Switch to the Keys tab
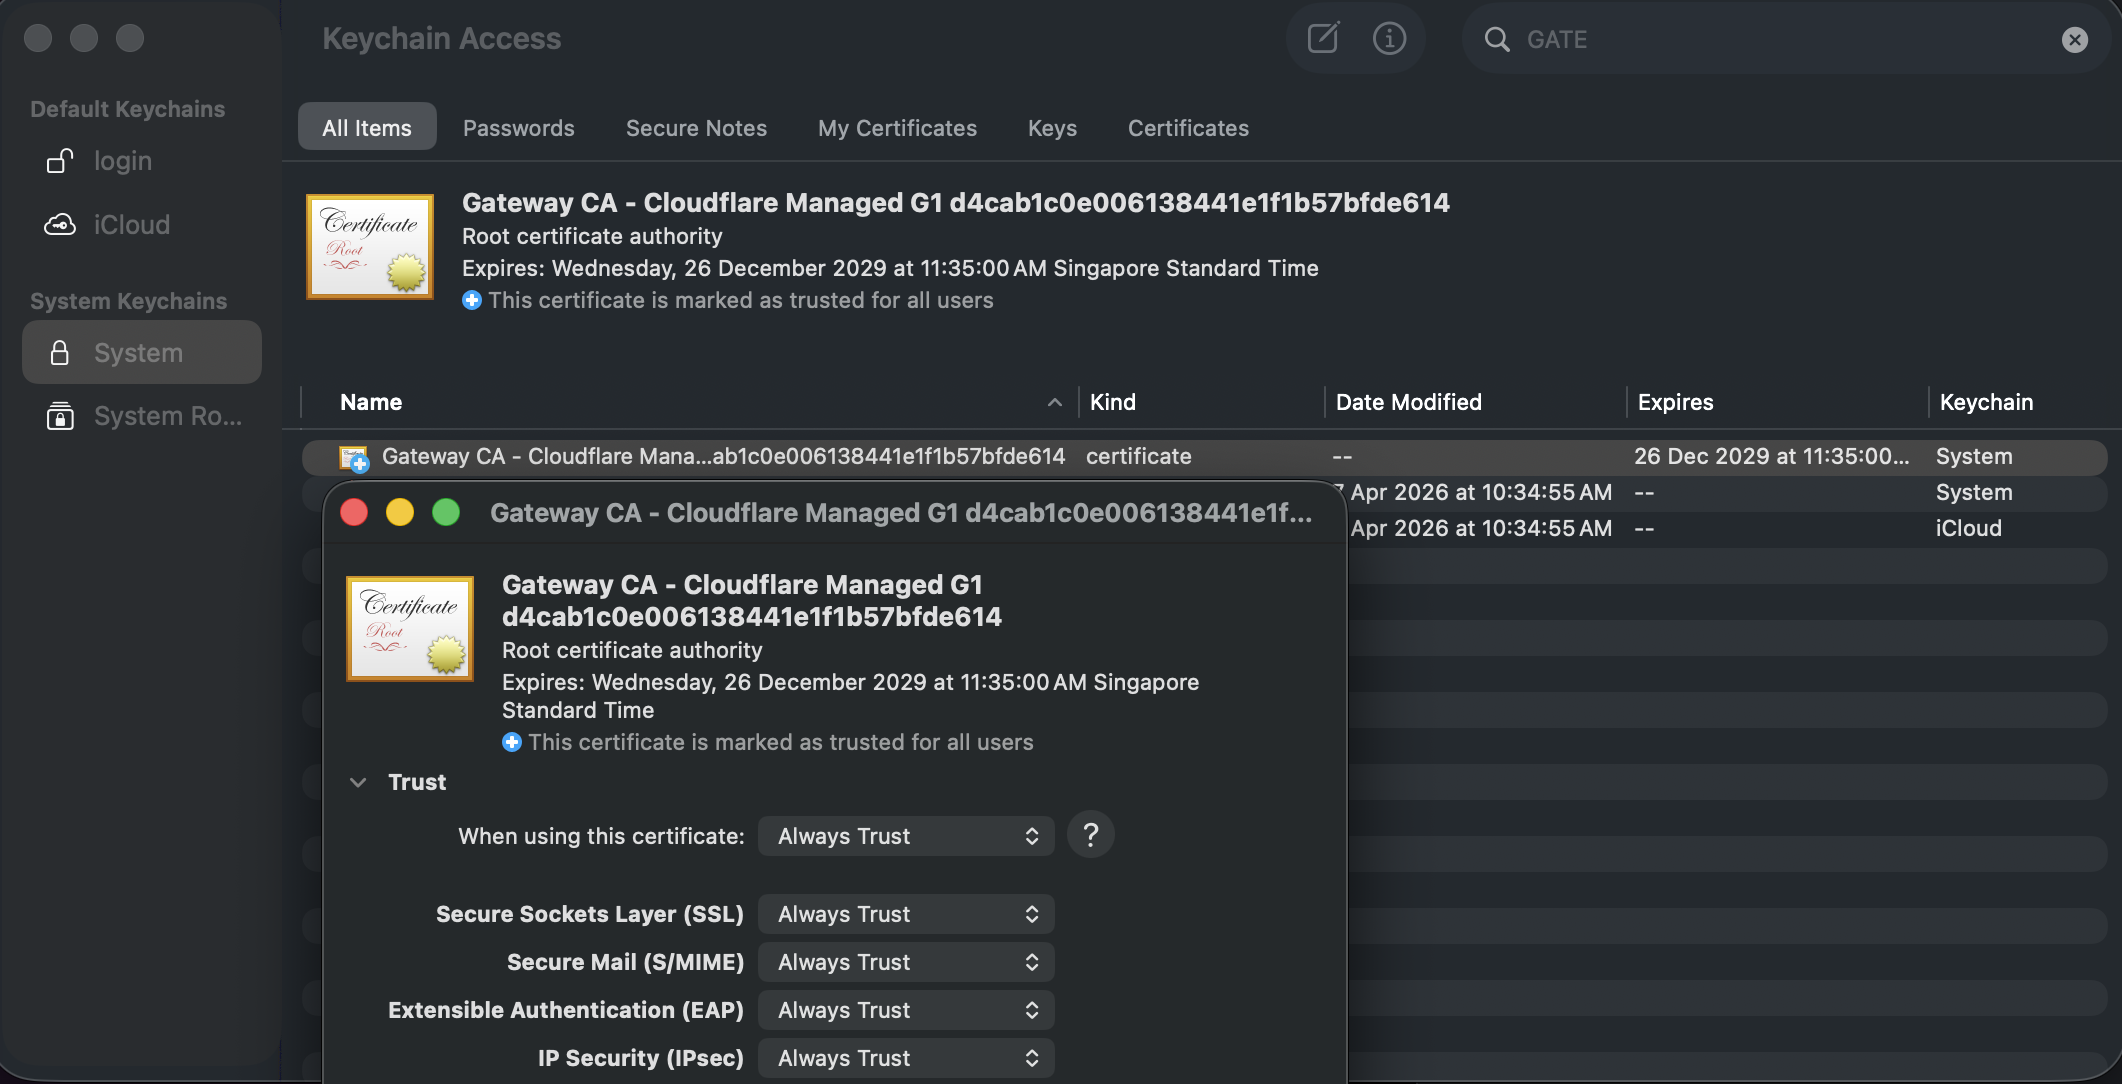The height and width of the screenshot is (1084, 2122). [1052, 128]
